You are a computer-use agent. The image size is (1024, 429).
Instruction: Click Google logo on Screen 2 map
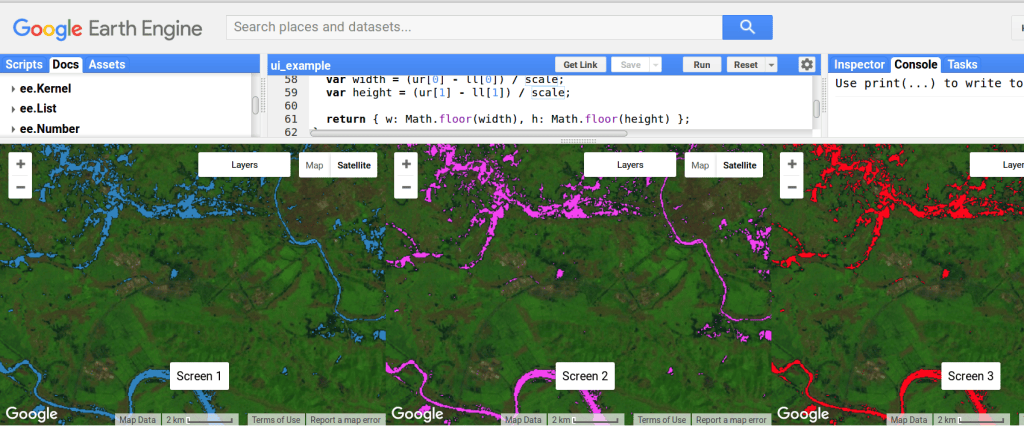tap(417, 413)
